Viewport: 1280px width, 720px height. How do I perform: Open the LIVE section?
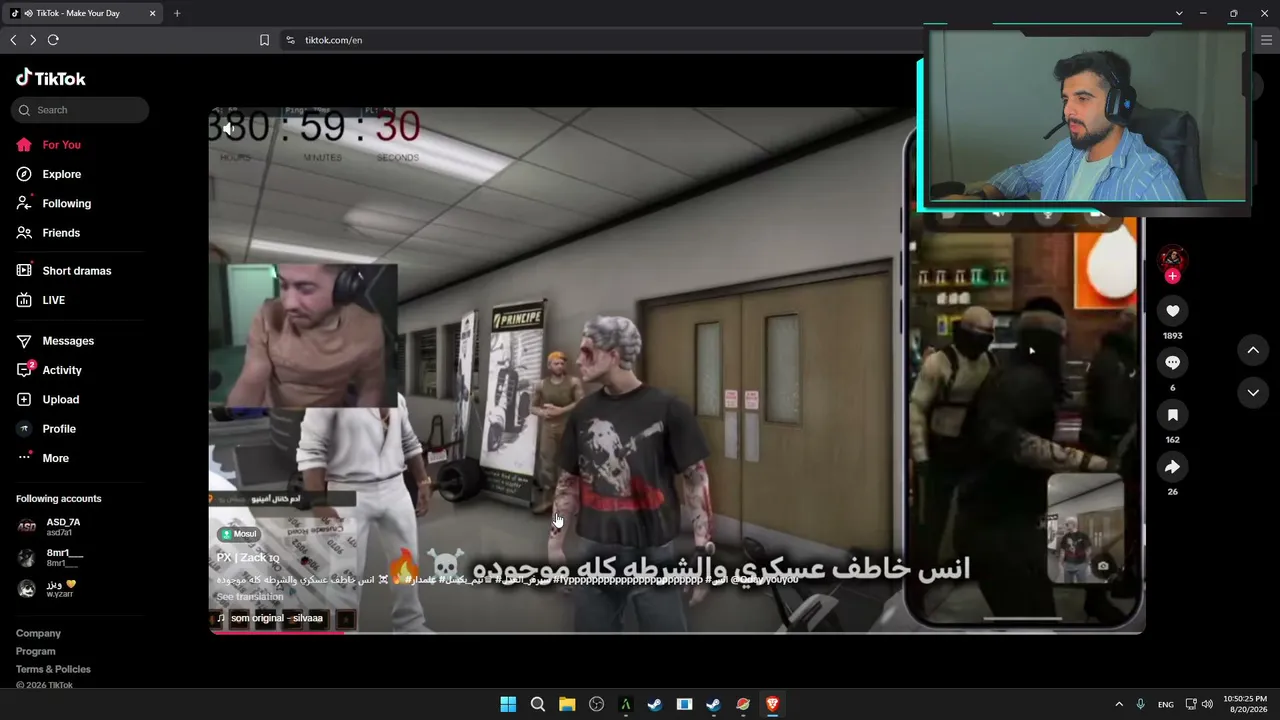40,300
